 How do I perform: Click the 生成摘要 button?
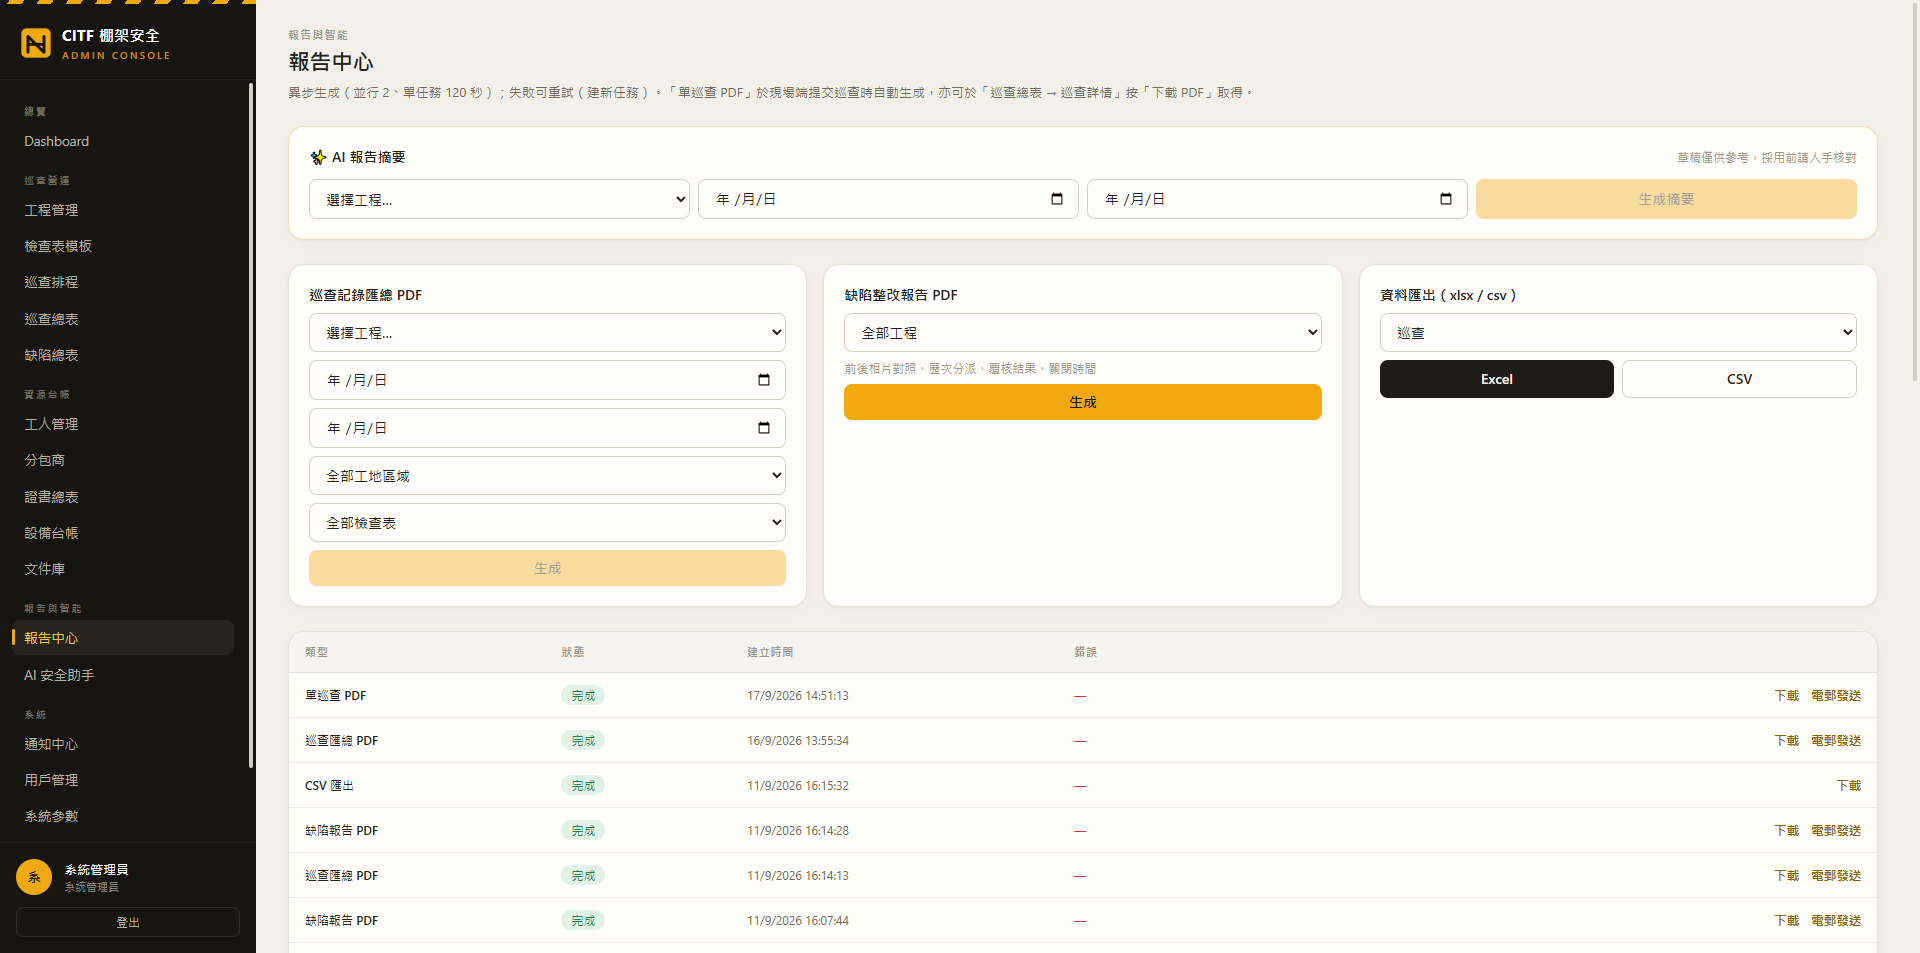click(x=1666, y=199)
